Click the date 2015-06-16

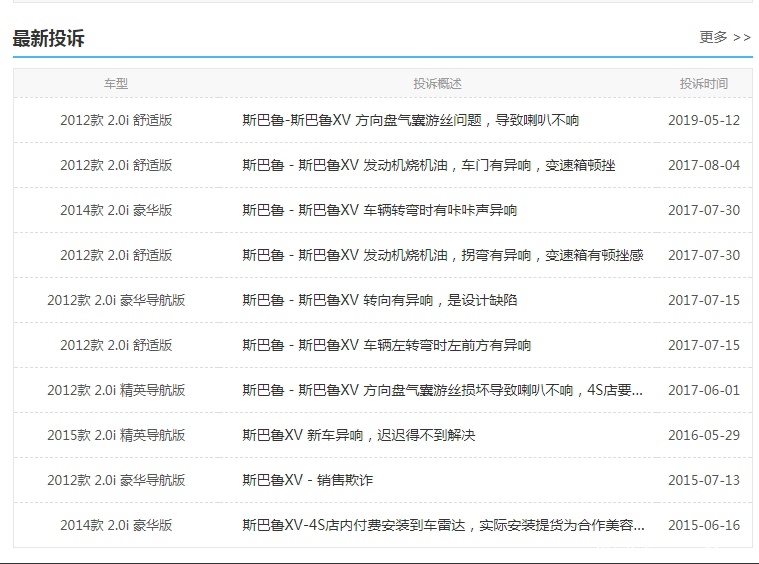[x=704, y=525]
